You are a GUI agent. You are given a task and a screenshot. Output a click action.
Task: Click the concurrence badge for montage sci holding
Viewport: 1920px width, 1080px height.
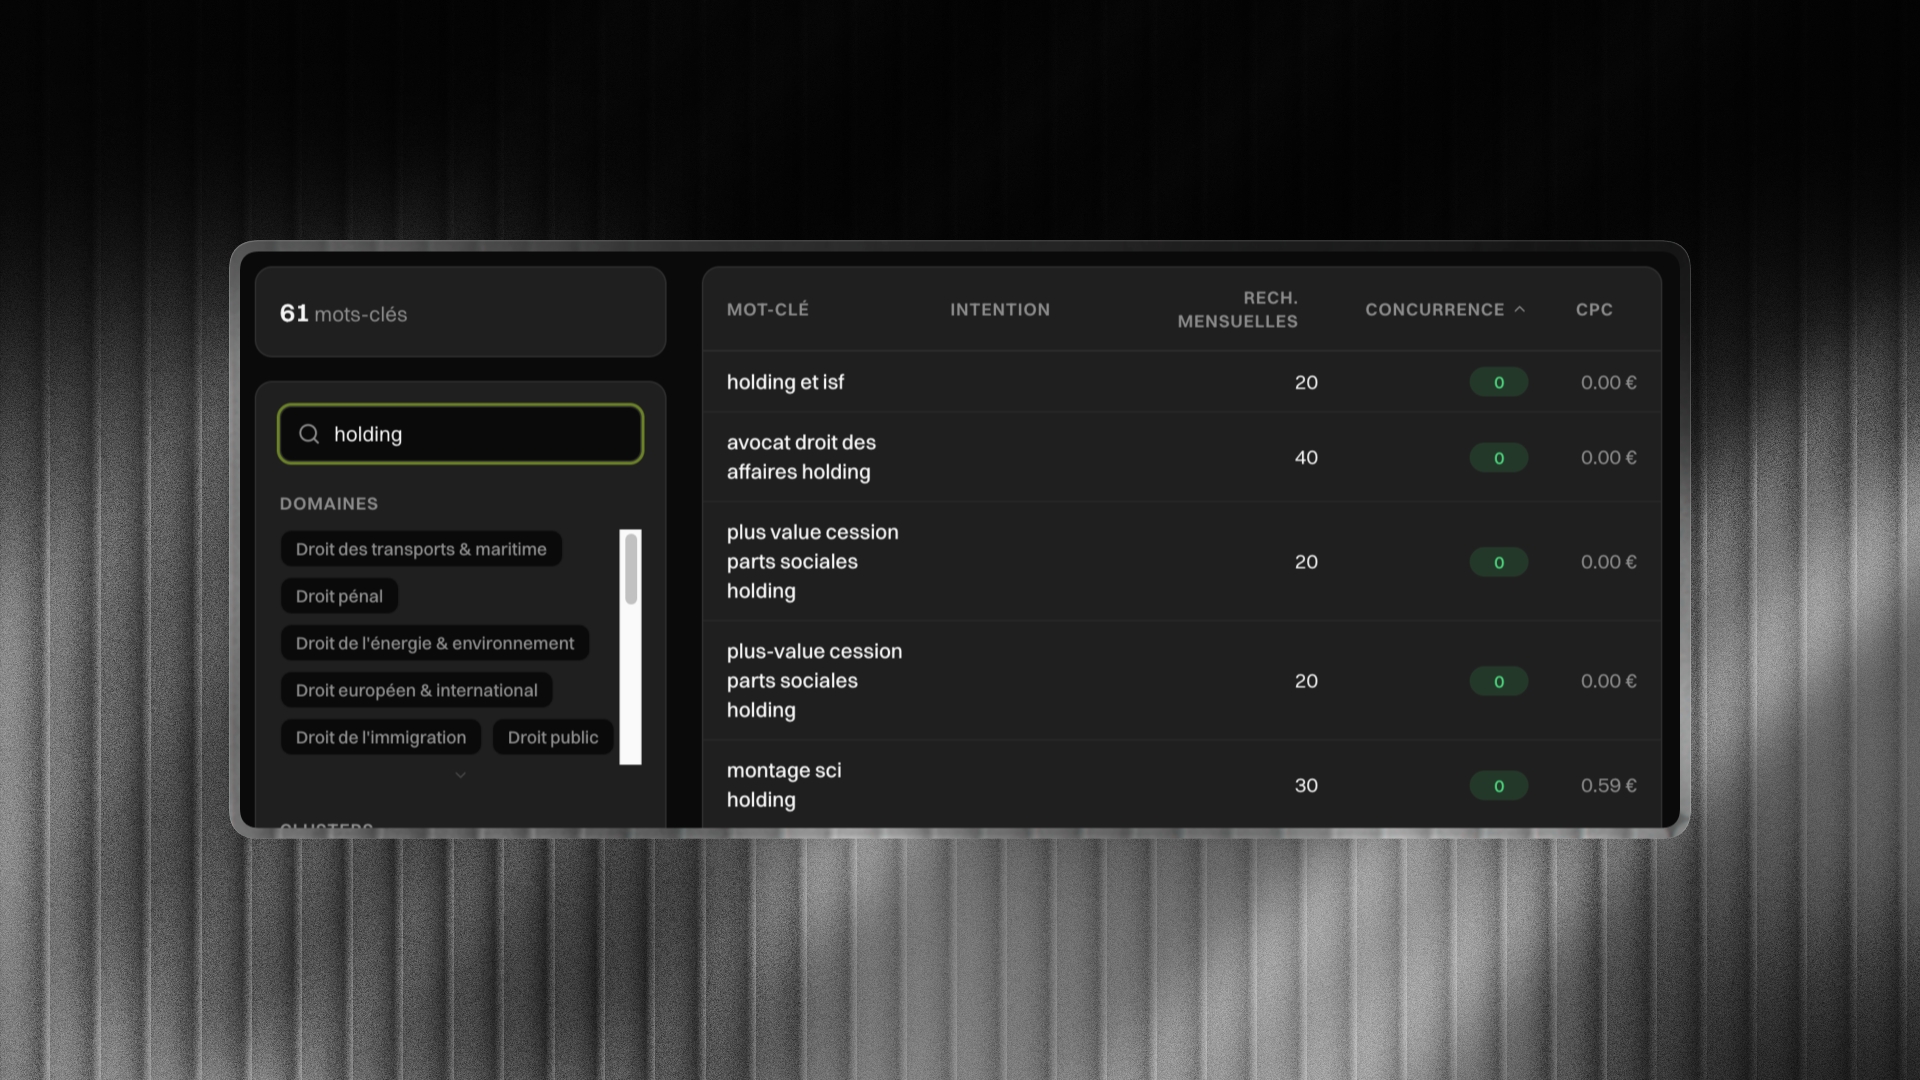point(1498,786)
